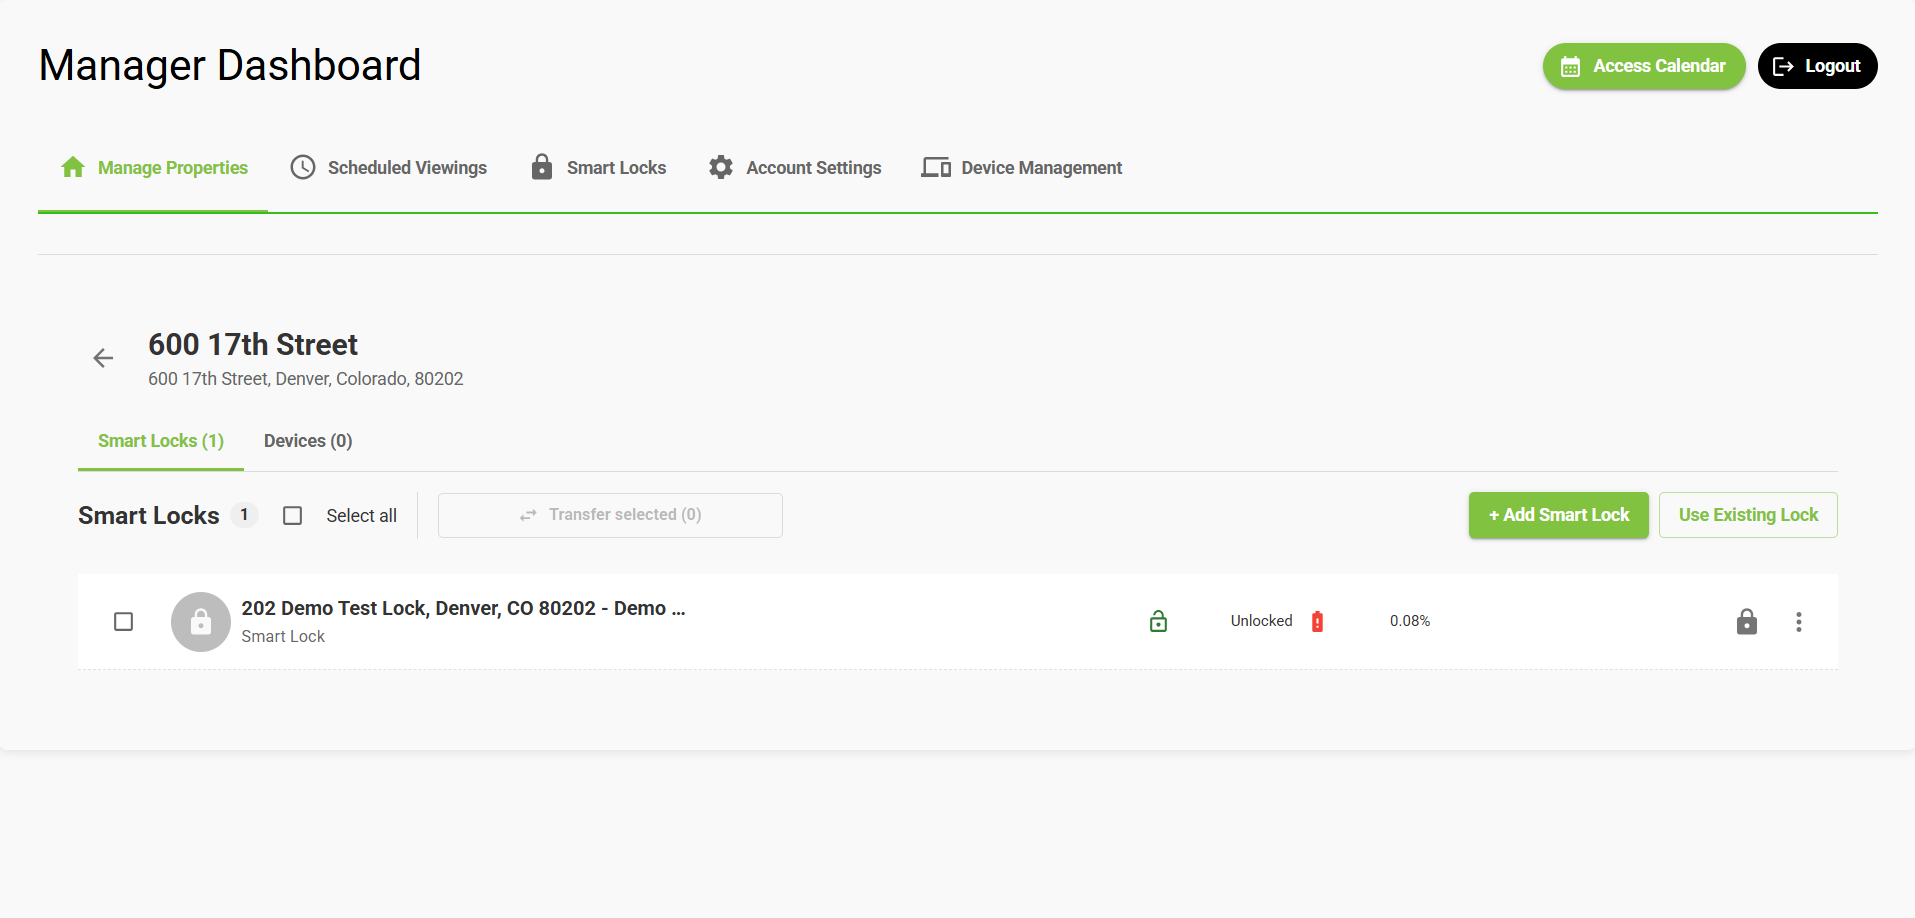
Task: Click the Transfer selected (0) button
Action: point(610,515)
